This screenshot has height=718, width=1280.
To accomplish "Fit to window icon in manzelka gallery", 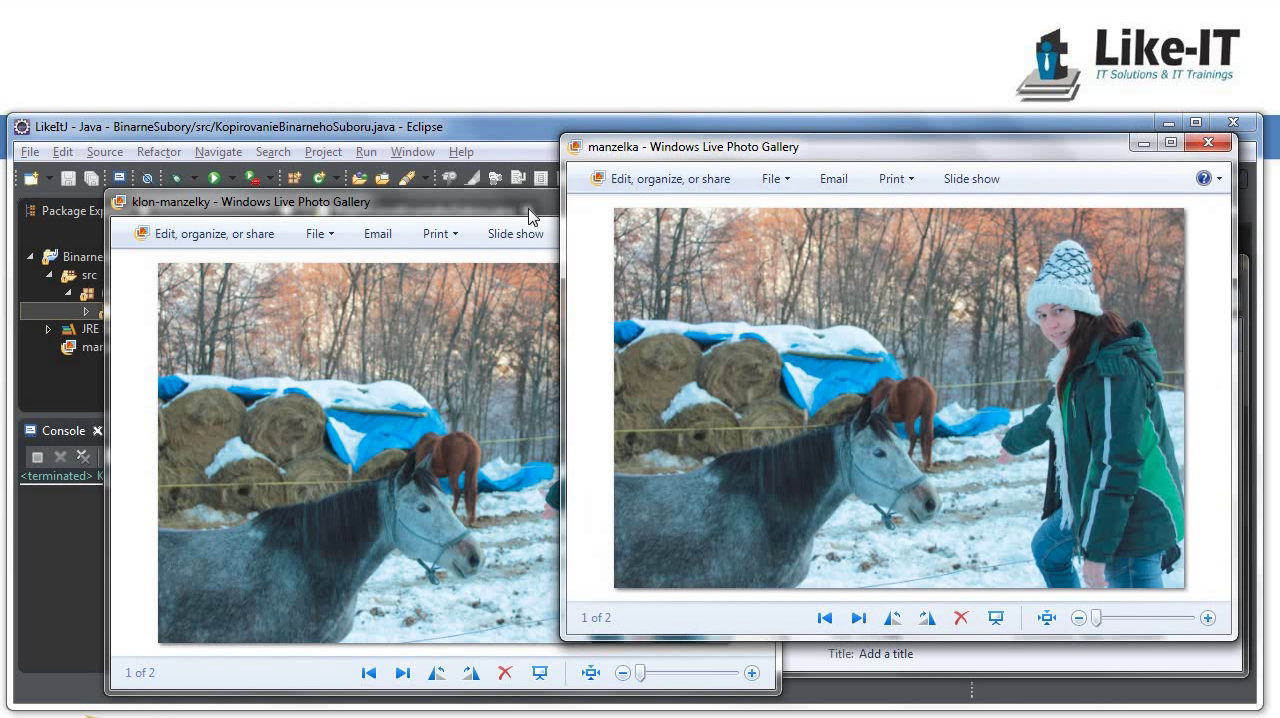I will point(1047,618).
